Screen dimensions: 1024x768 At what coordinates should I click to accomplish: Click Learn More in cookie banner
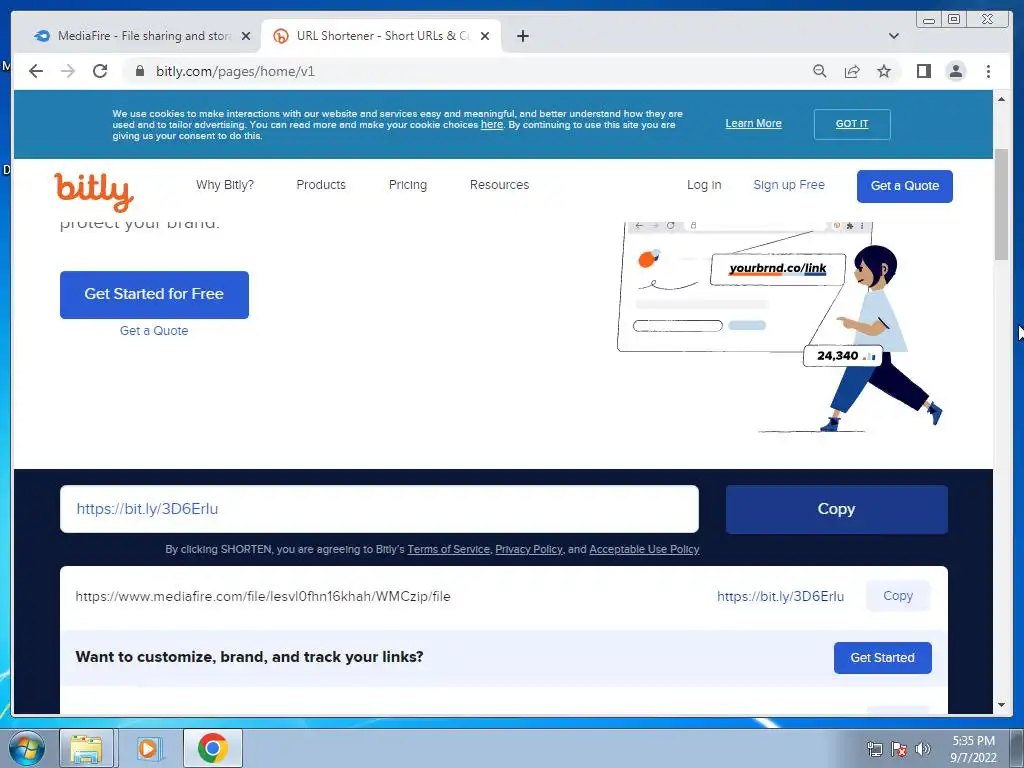(x=753, y=123)
